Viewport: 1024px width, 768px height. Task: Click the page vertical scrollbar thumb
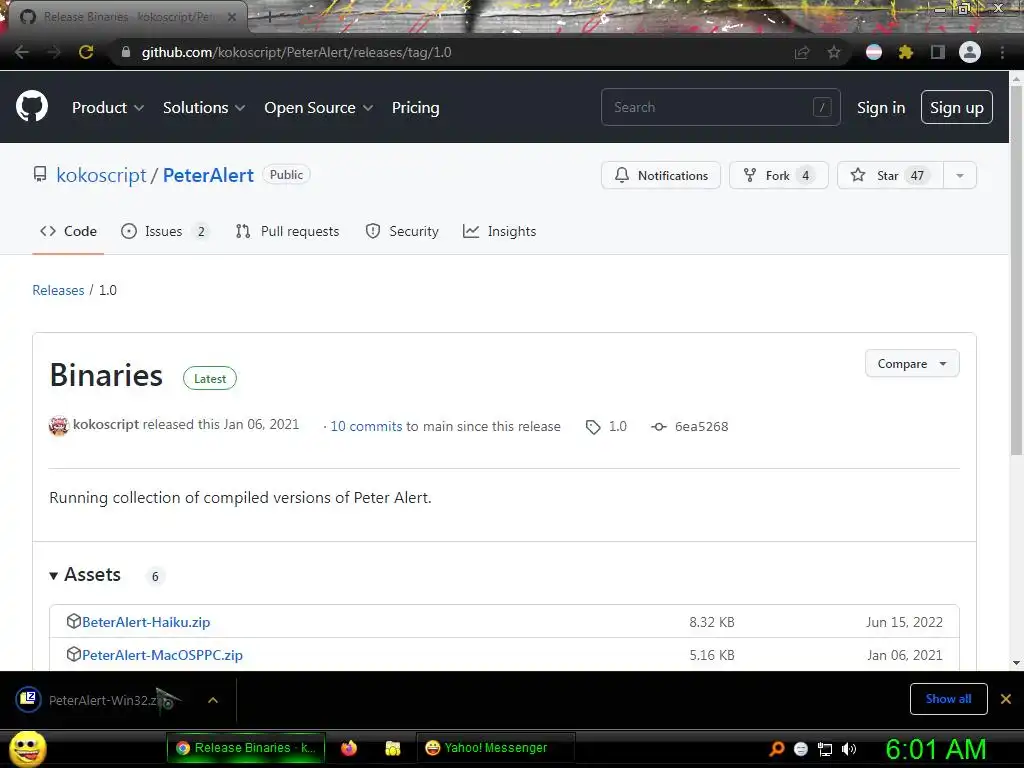coord(1017,271)
